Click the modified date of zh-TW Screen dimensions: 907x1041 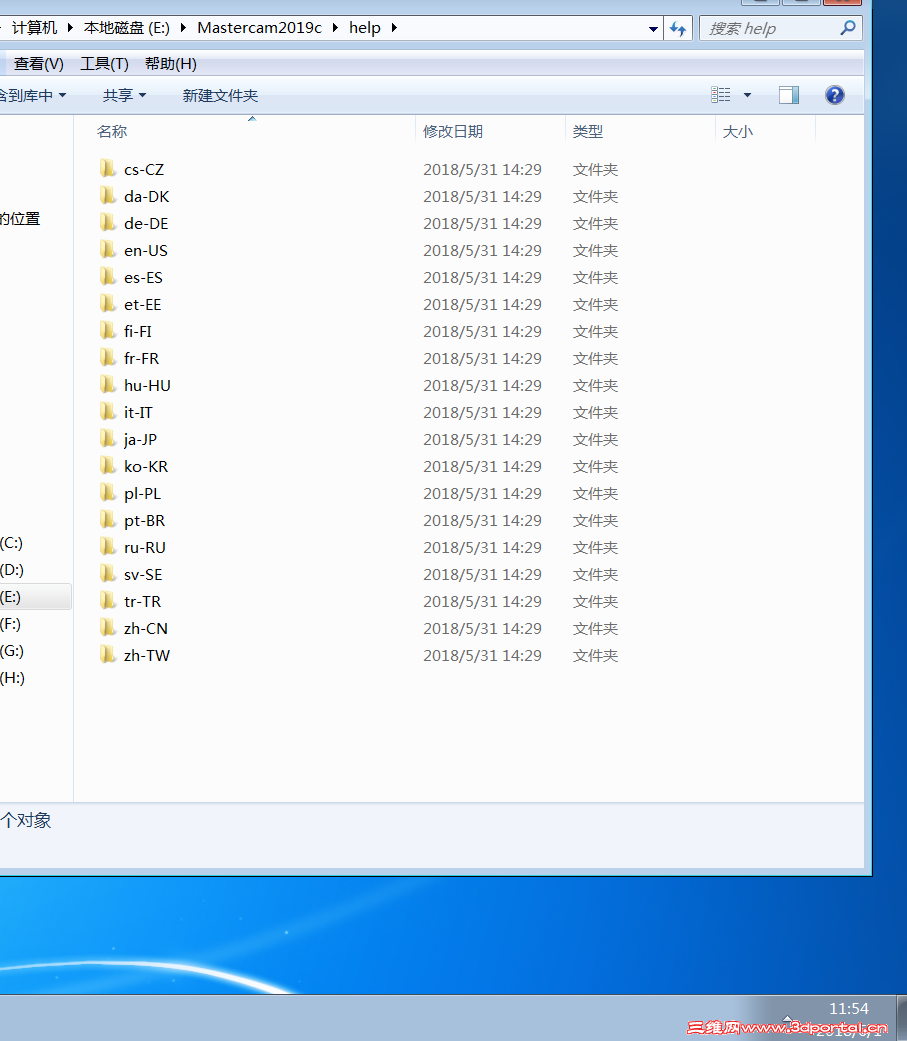482,655
